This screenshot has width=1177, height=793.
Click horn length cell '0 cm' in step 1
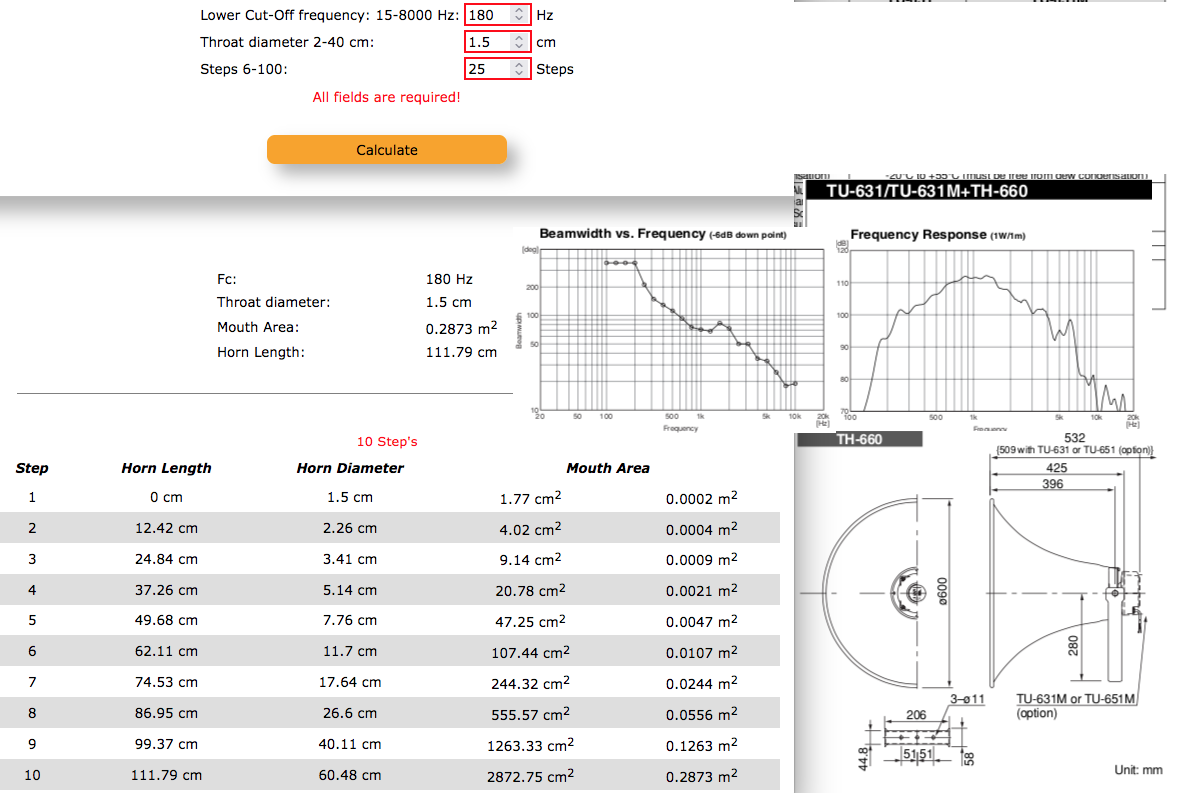pyautogui.click(x=166, y=498)
